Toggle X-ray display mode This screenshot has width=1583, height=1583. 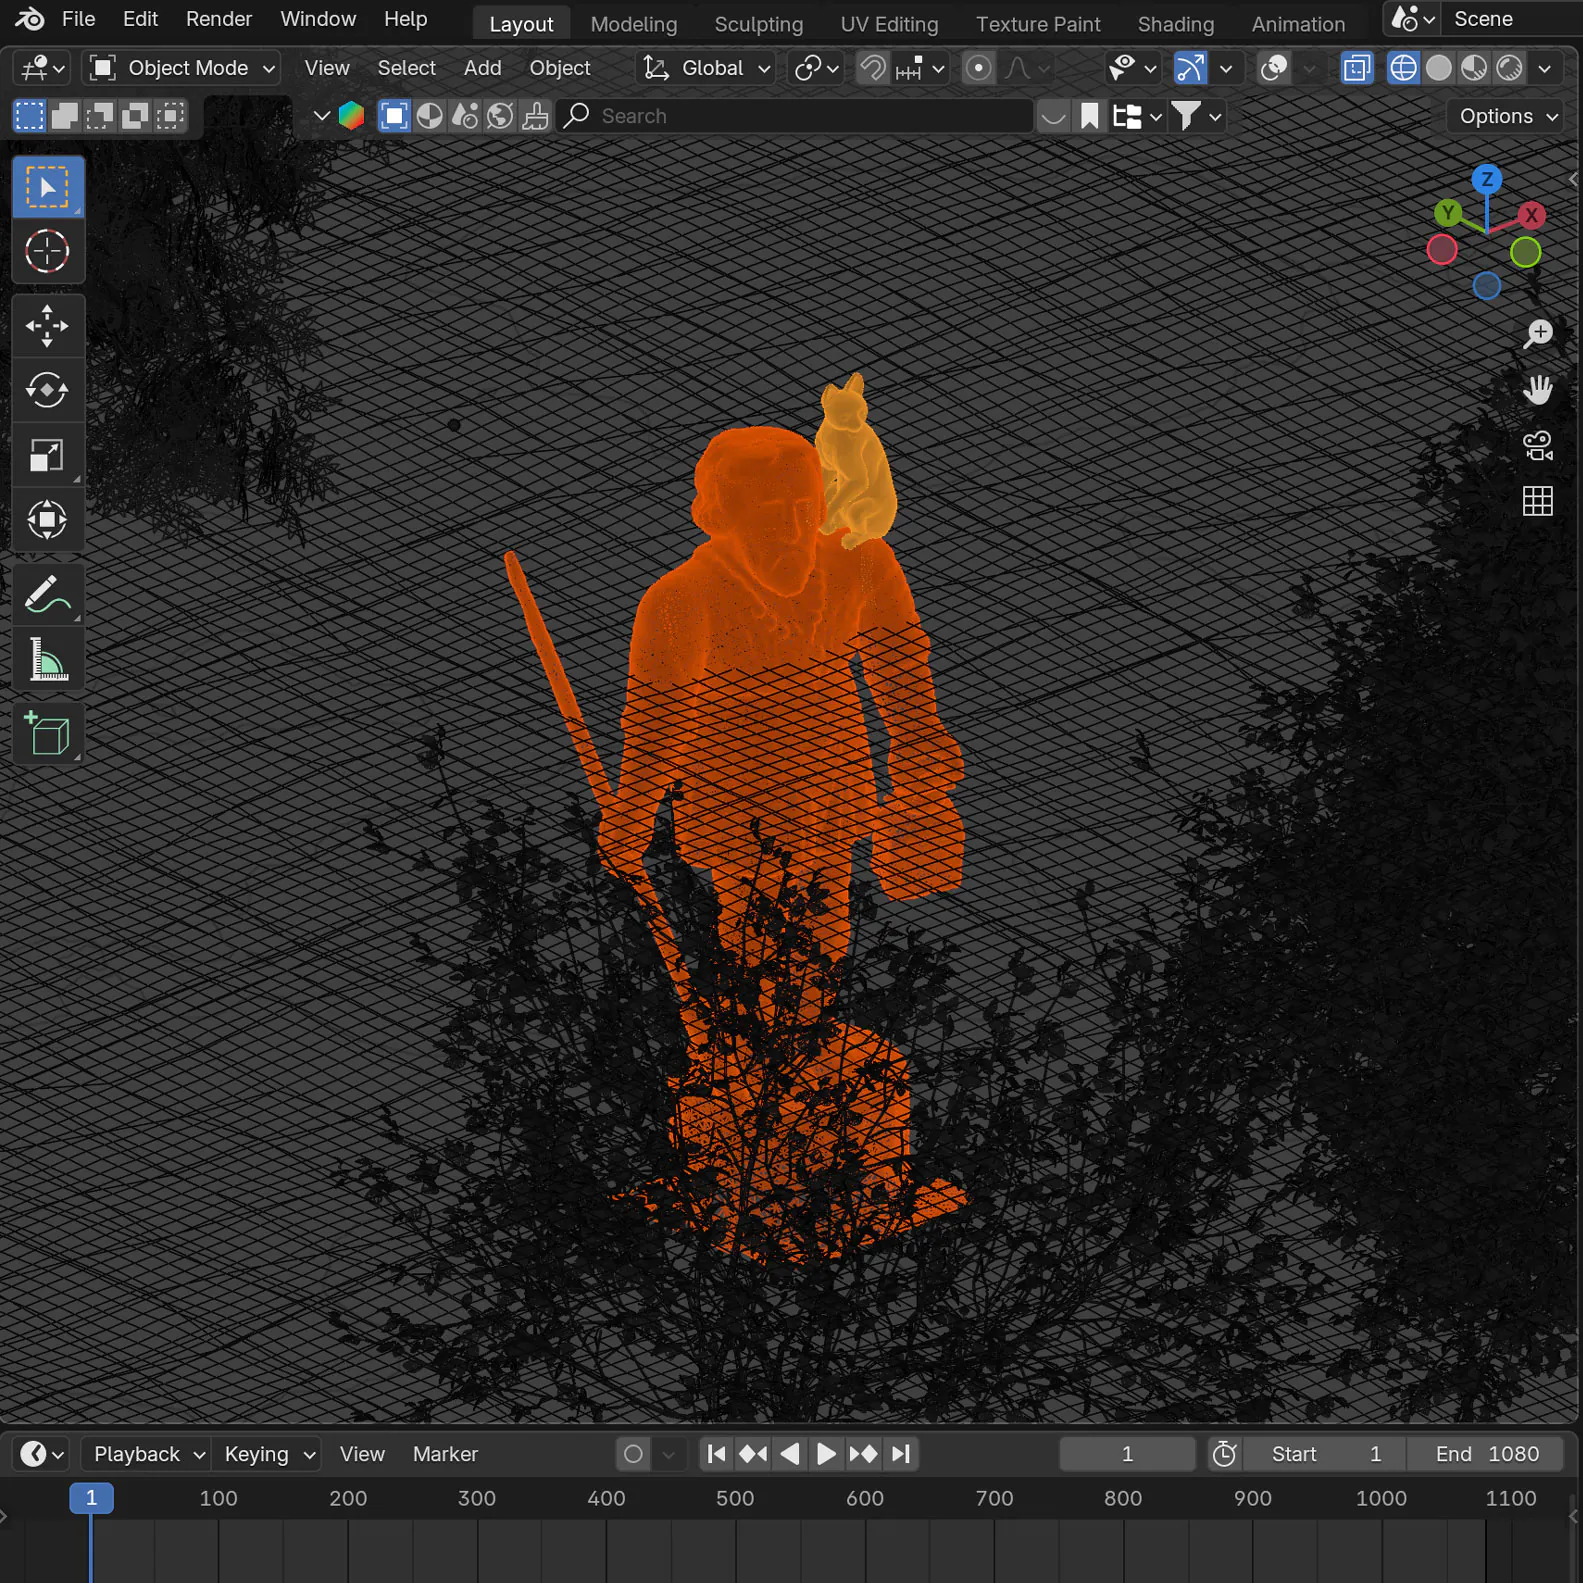point(1356,68)
